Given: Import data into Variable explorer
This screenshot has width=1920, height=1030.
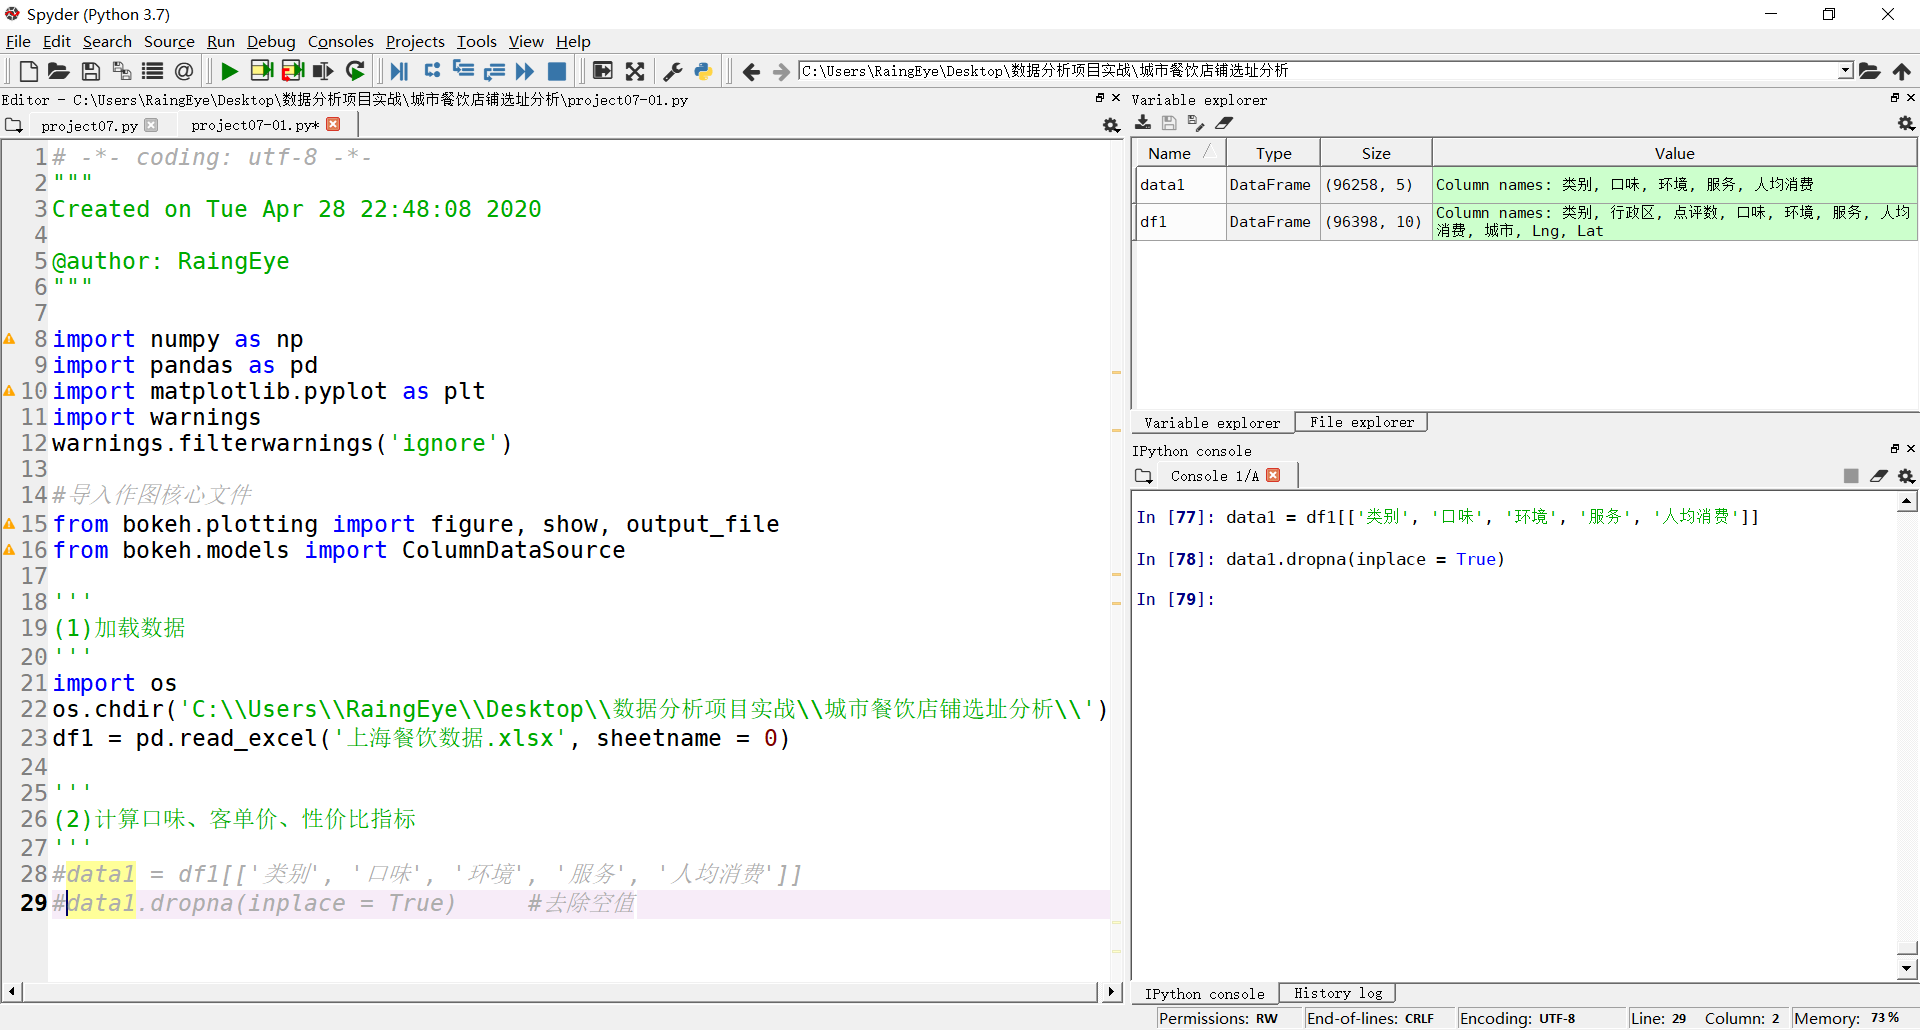Looking at the screenshot, I should click(x=1143, y=123).
